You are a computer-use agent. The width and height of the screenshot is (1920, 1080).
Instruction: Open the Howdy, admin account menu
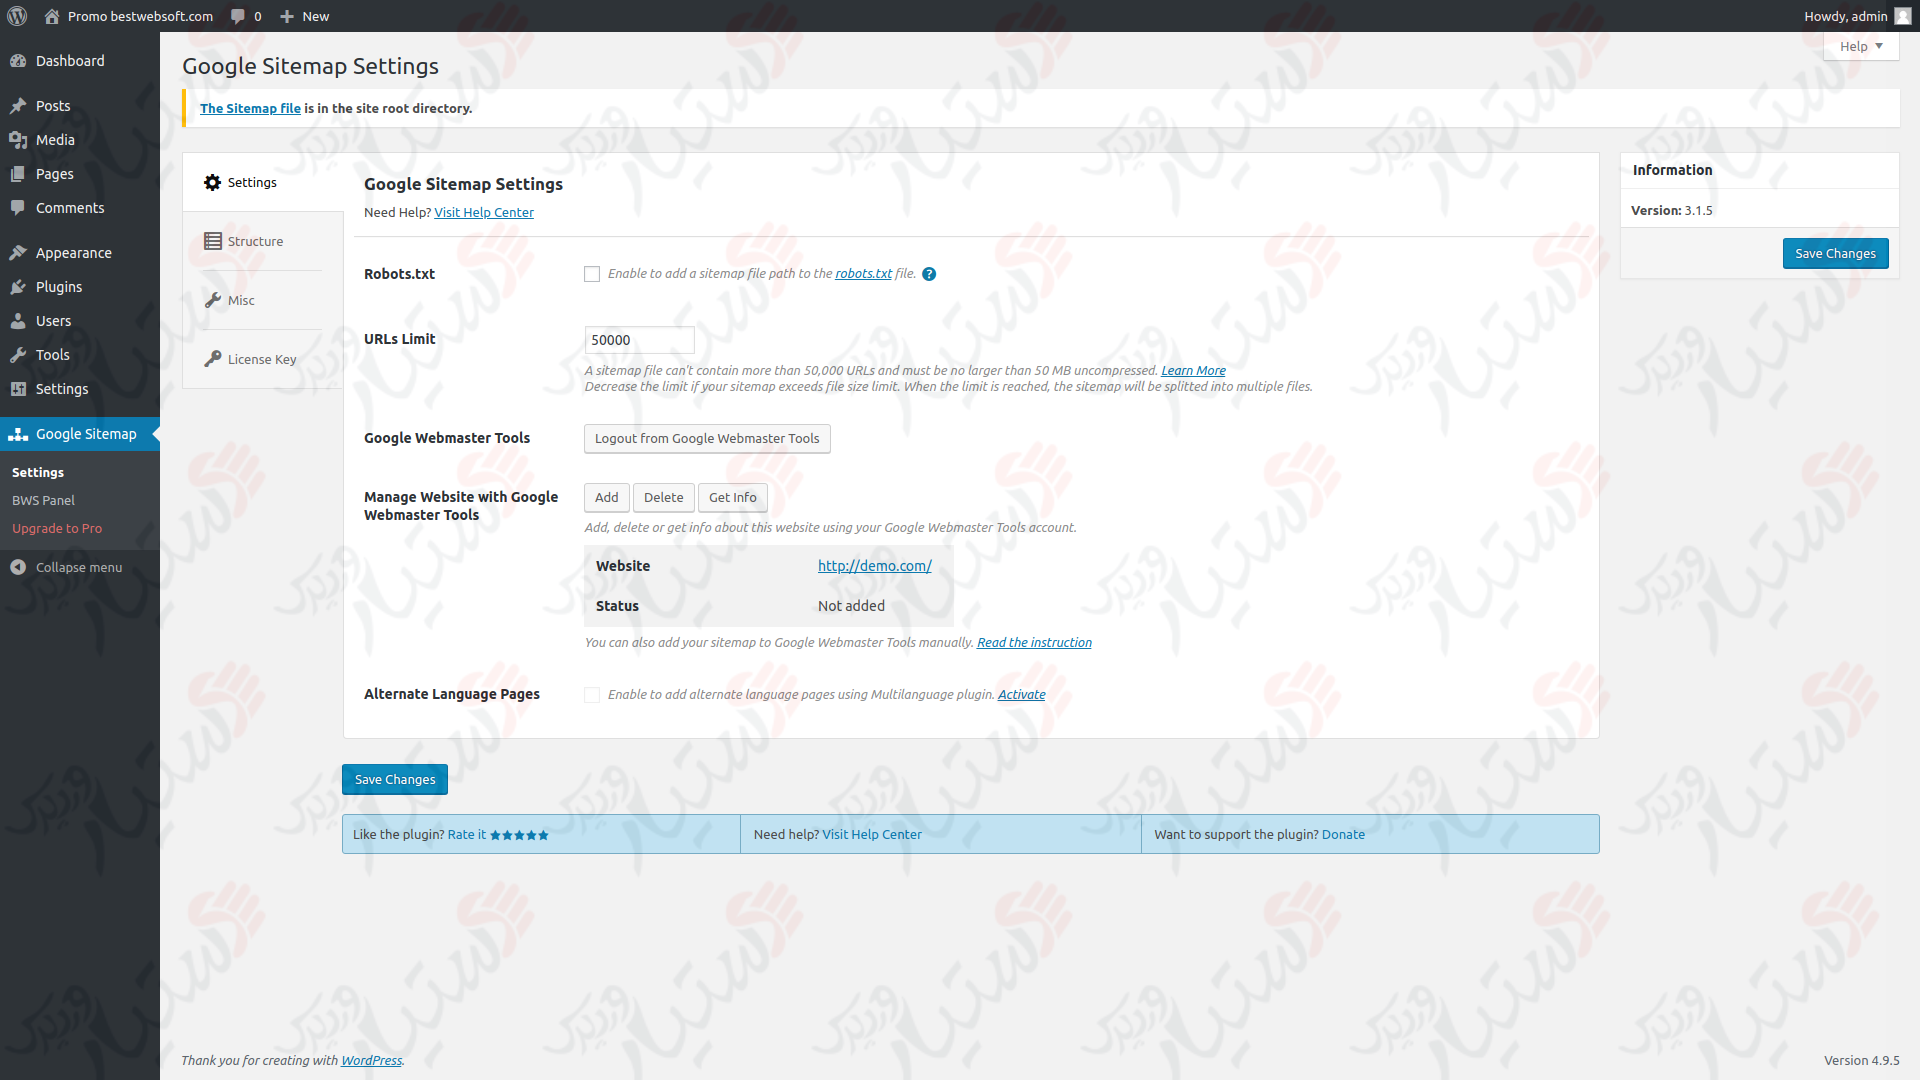pos(1845,16)
